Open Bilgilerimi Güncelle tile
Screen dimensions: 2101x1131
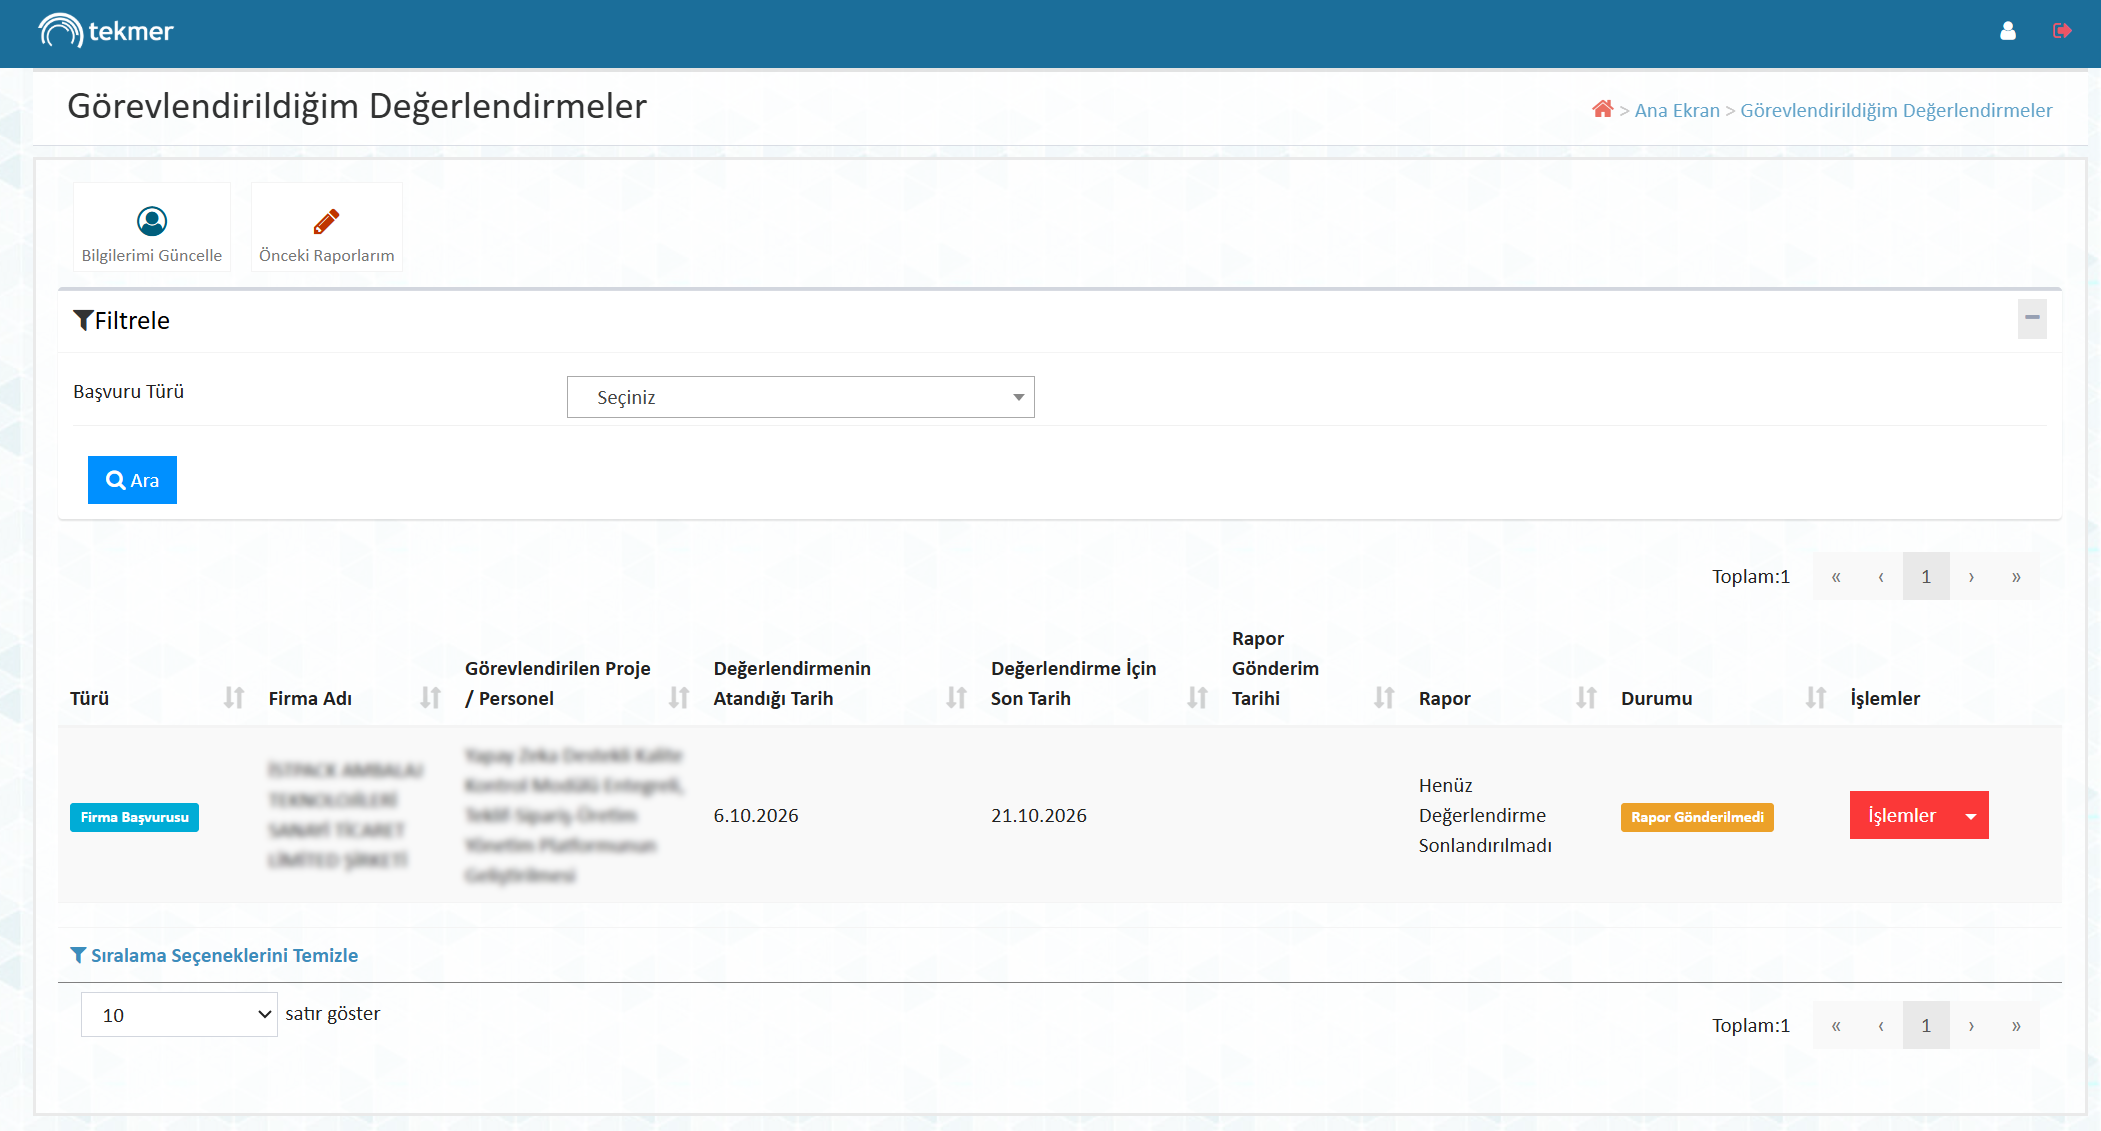(x=152, y=227)
